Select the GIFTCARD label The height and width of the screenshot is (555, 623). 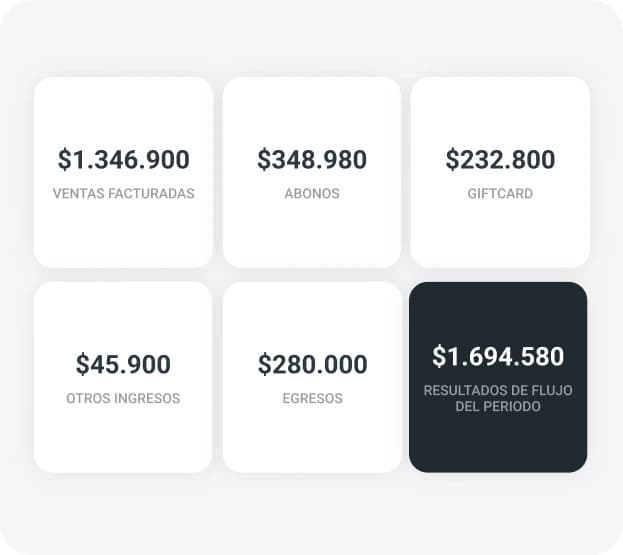point(500,193)
